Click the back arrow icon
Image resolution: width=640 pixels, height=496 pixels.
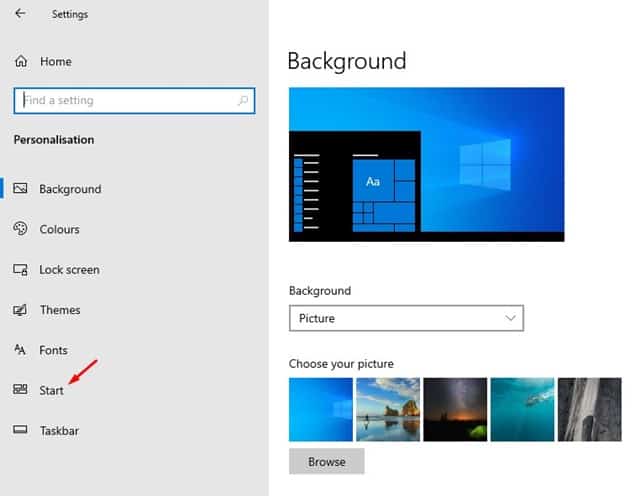click(20, 13)
